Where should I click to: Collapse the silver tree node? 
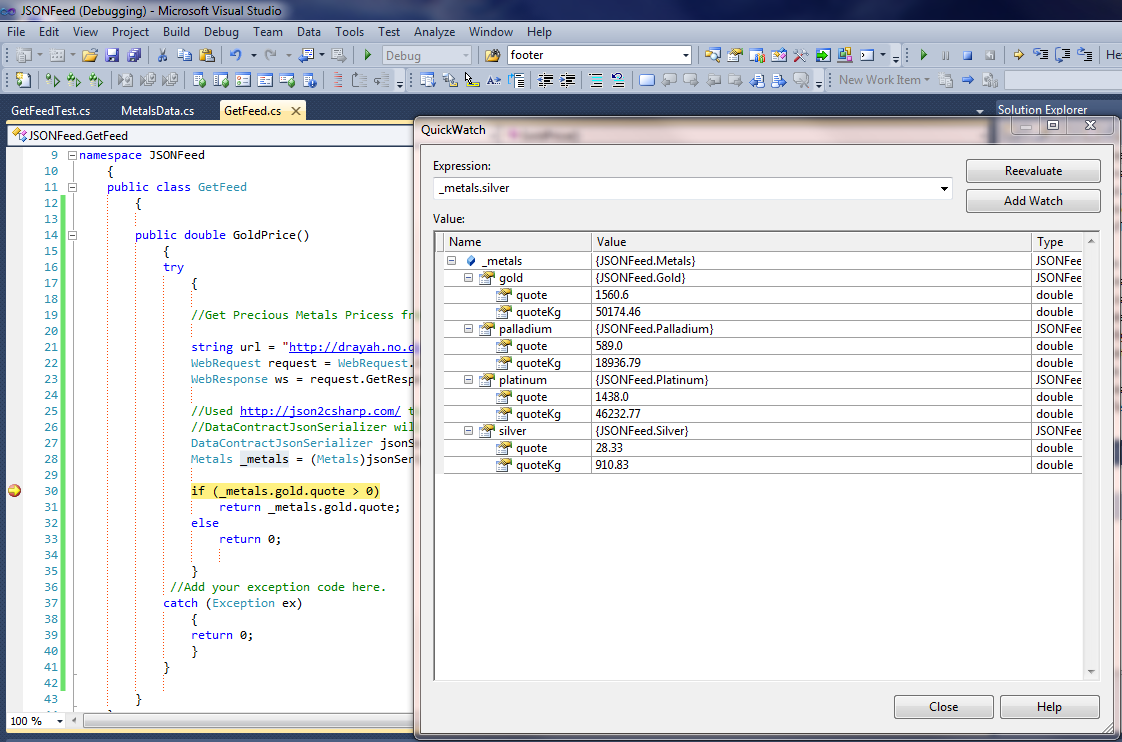tap(469, 431)
